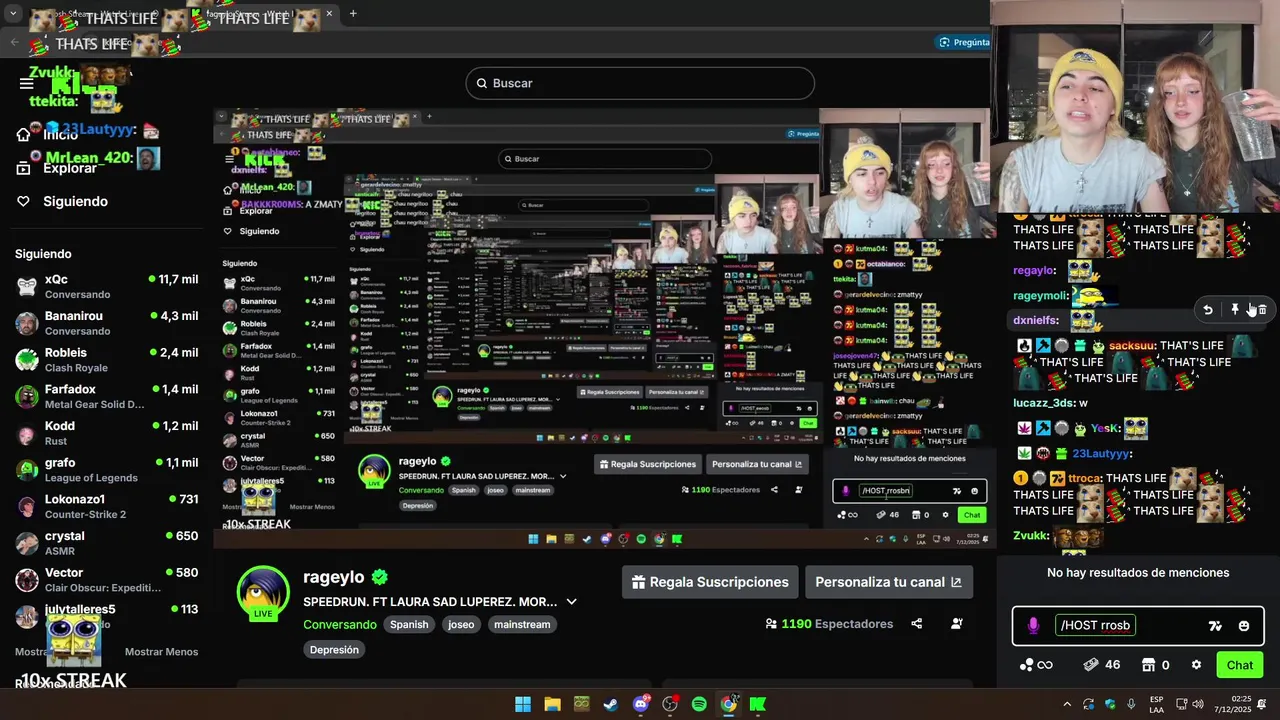Click ttroca username in chat
Screen dimensions: 1280x720
click(x=1085, y=478)
